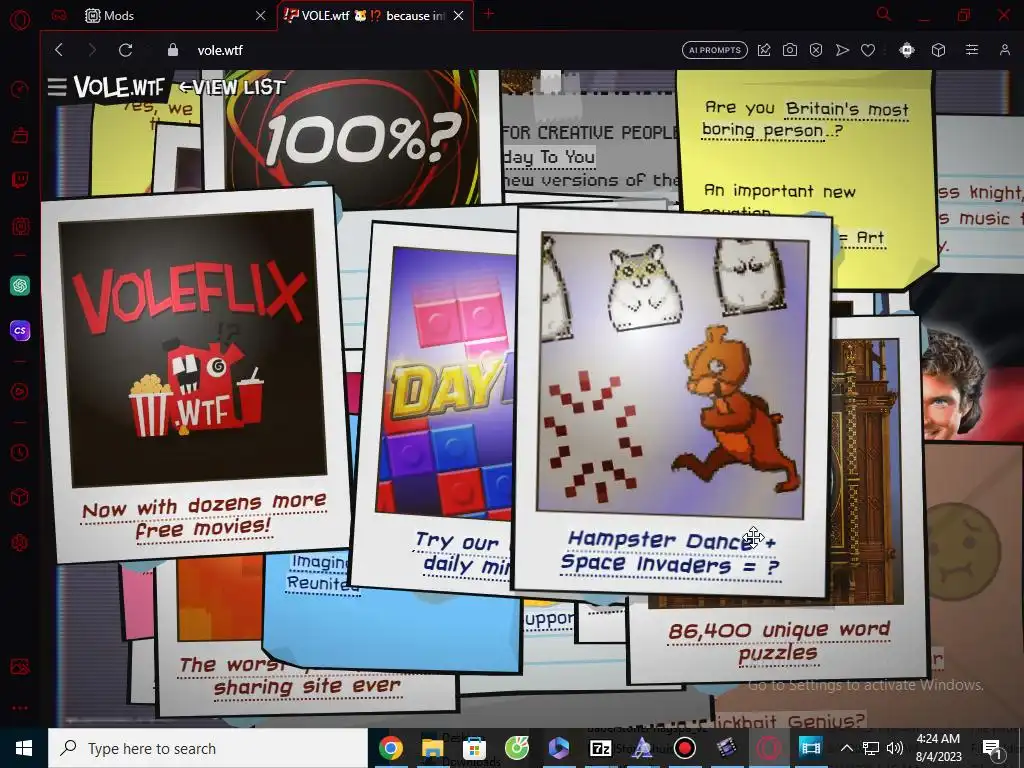
Task: Open the Twitch panel in sidebar
Action: point(20,180)
